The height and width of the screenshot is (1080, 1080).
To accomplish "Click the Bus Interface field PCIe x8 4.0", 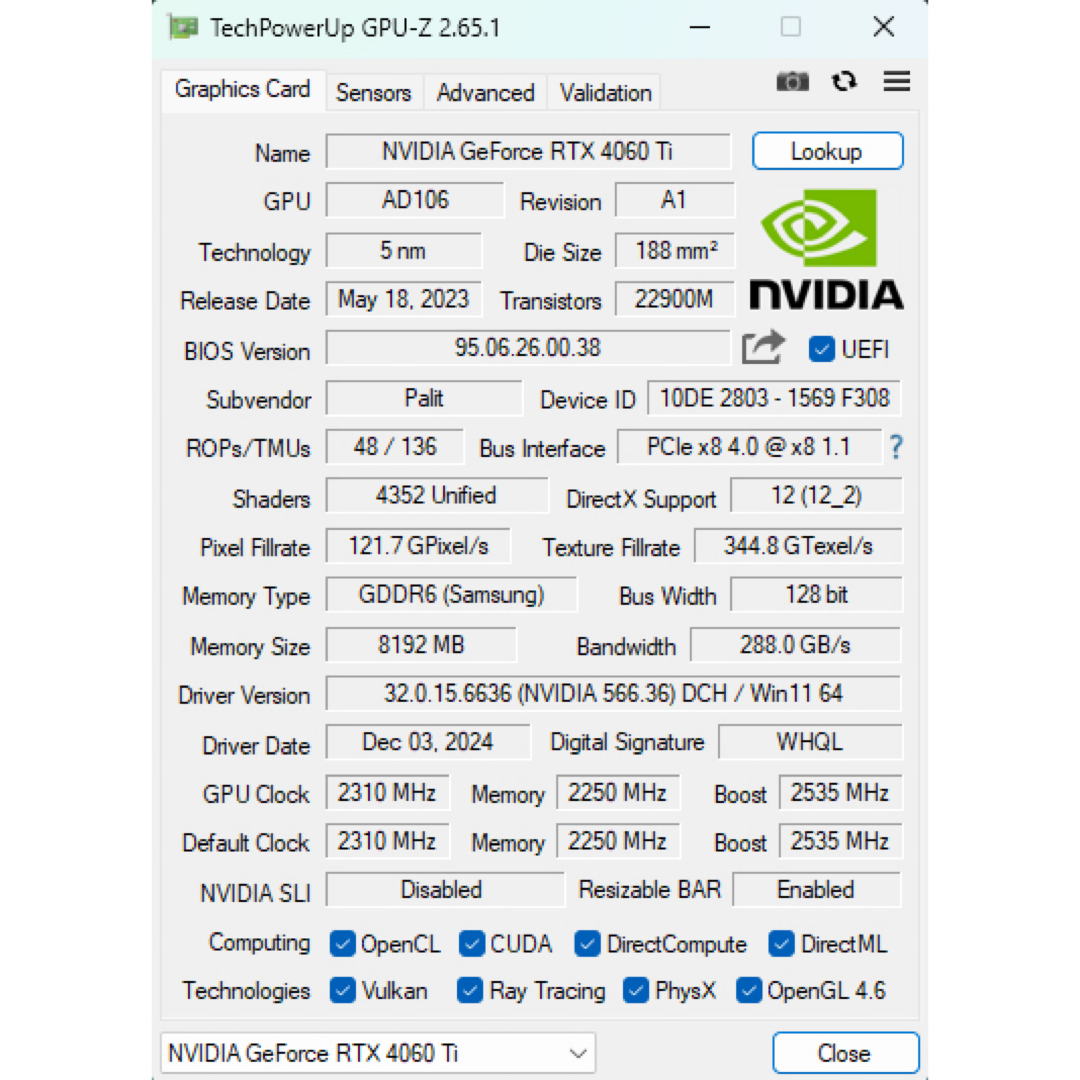I will (749, 447).
